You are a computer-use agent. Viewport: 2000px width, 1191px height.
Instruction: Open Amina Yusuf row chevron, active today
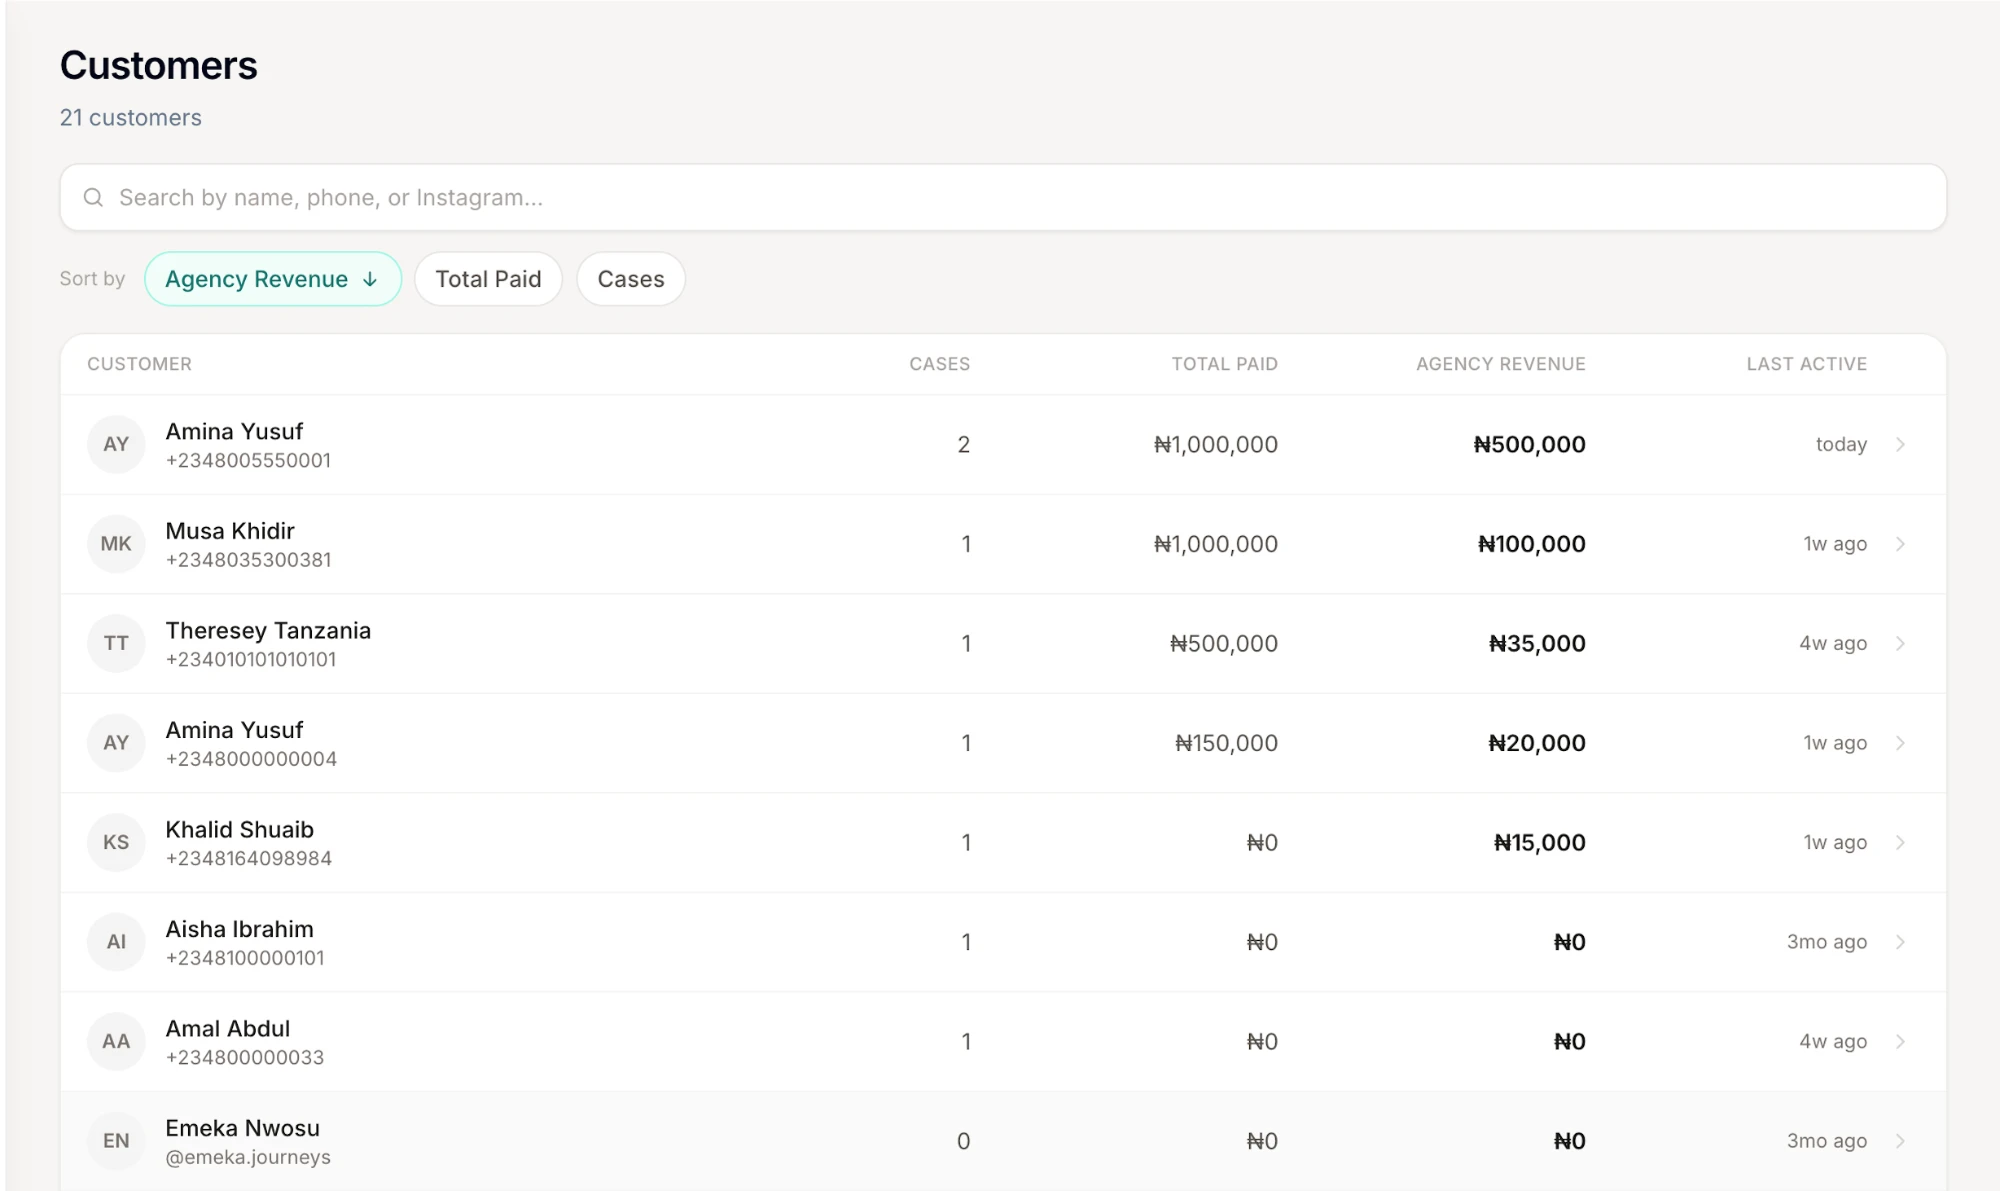1900,444
